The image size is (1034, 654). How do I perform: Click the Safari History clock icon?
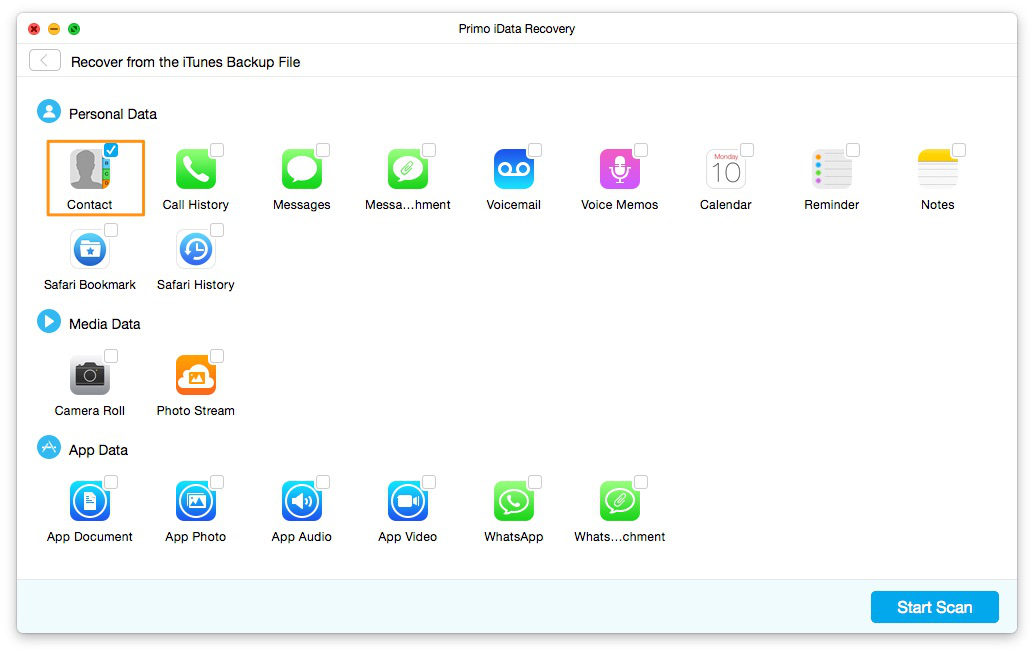(x=196, y=249)
